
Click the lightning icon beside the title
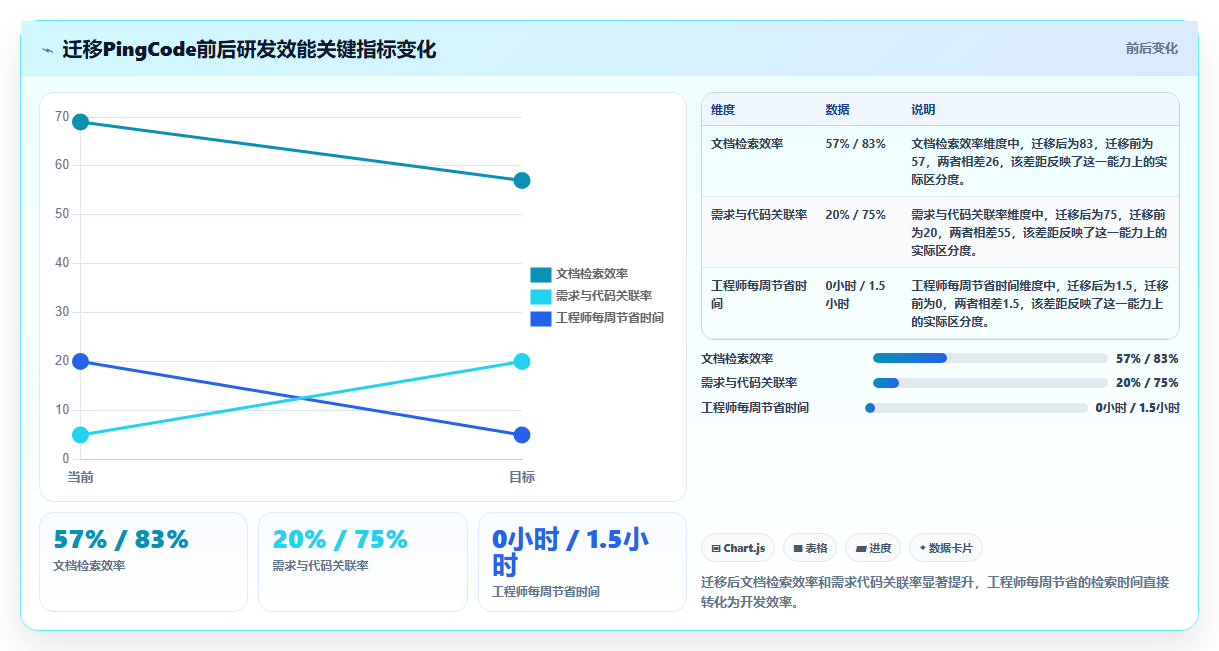click(47, 49)
